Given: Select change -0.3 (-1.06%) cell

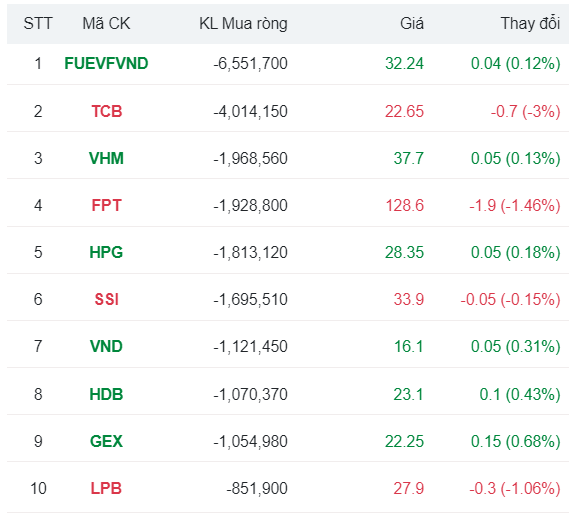Looking at the screenshot, I should pos(515,488).
